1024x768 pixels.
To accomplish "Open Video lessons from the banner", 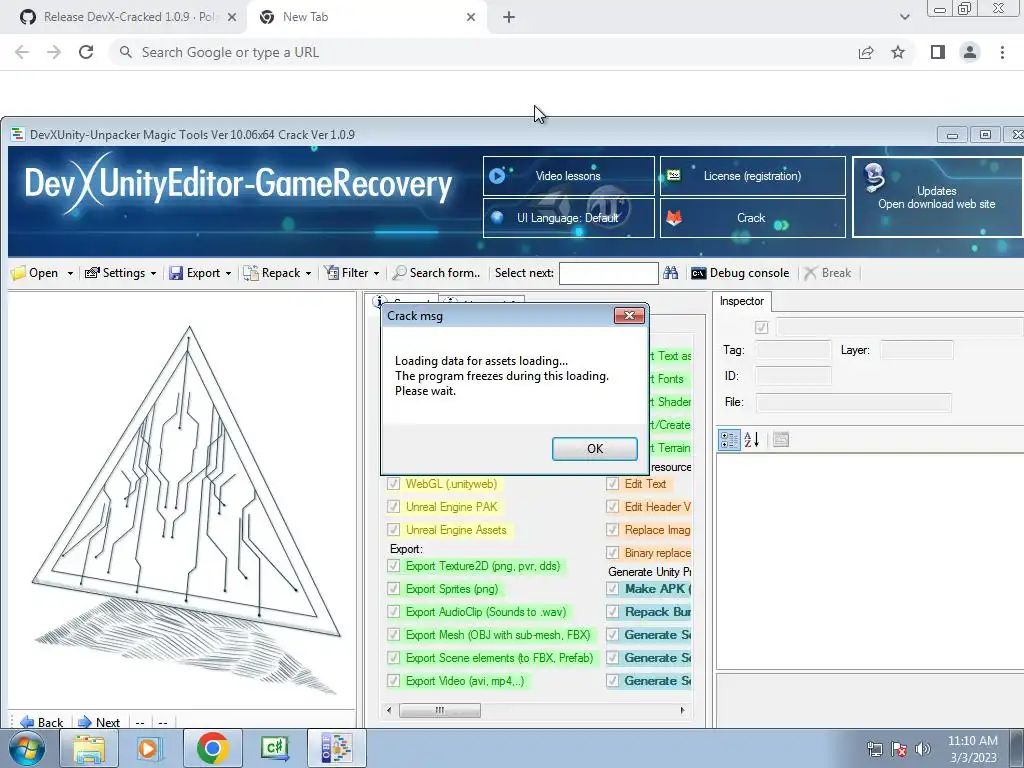I will [x=569, y=176].
